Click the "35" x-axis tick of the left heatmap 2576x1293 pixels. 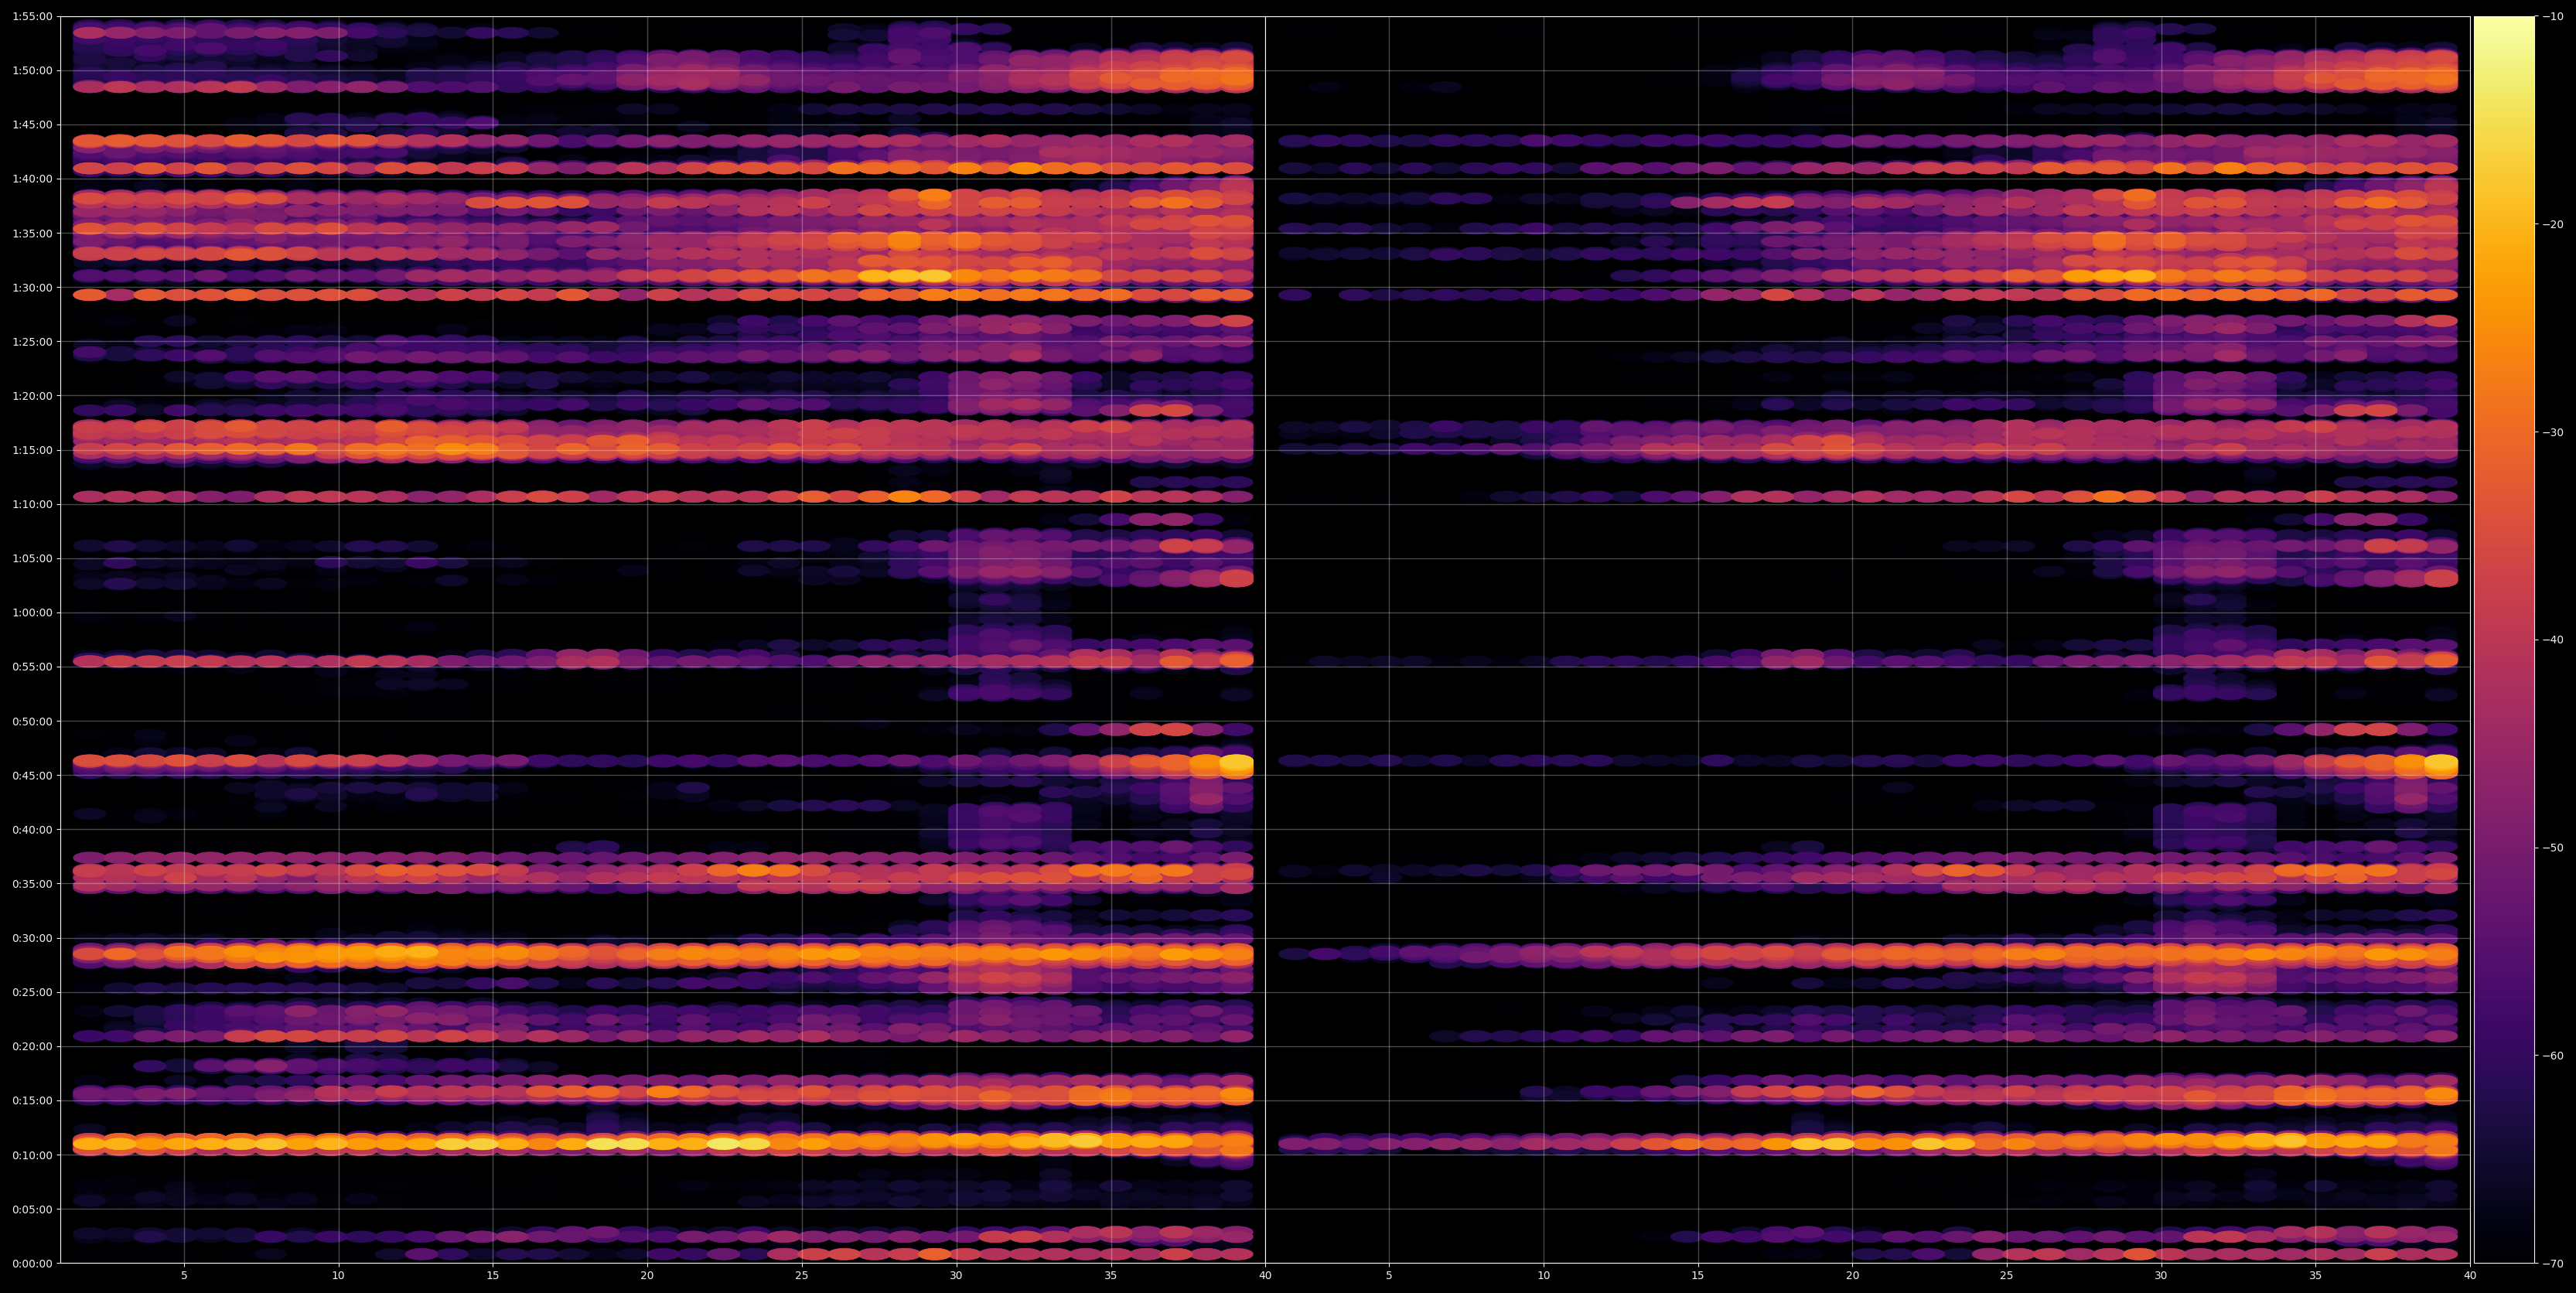[1111, 1275]
